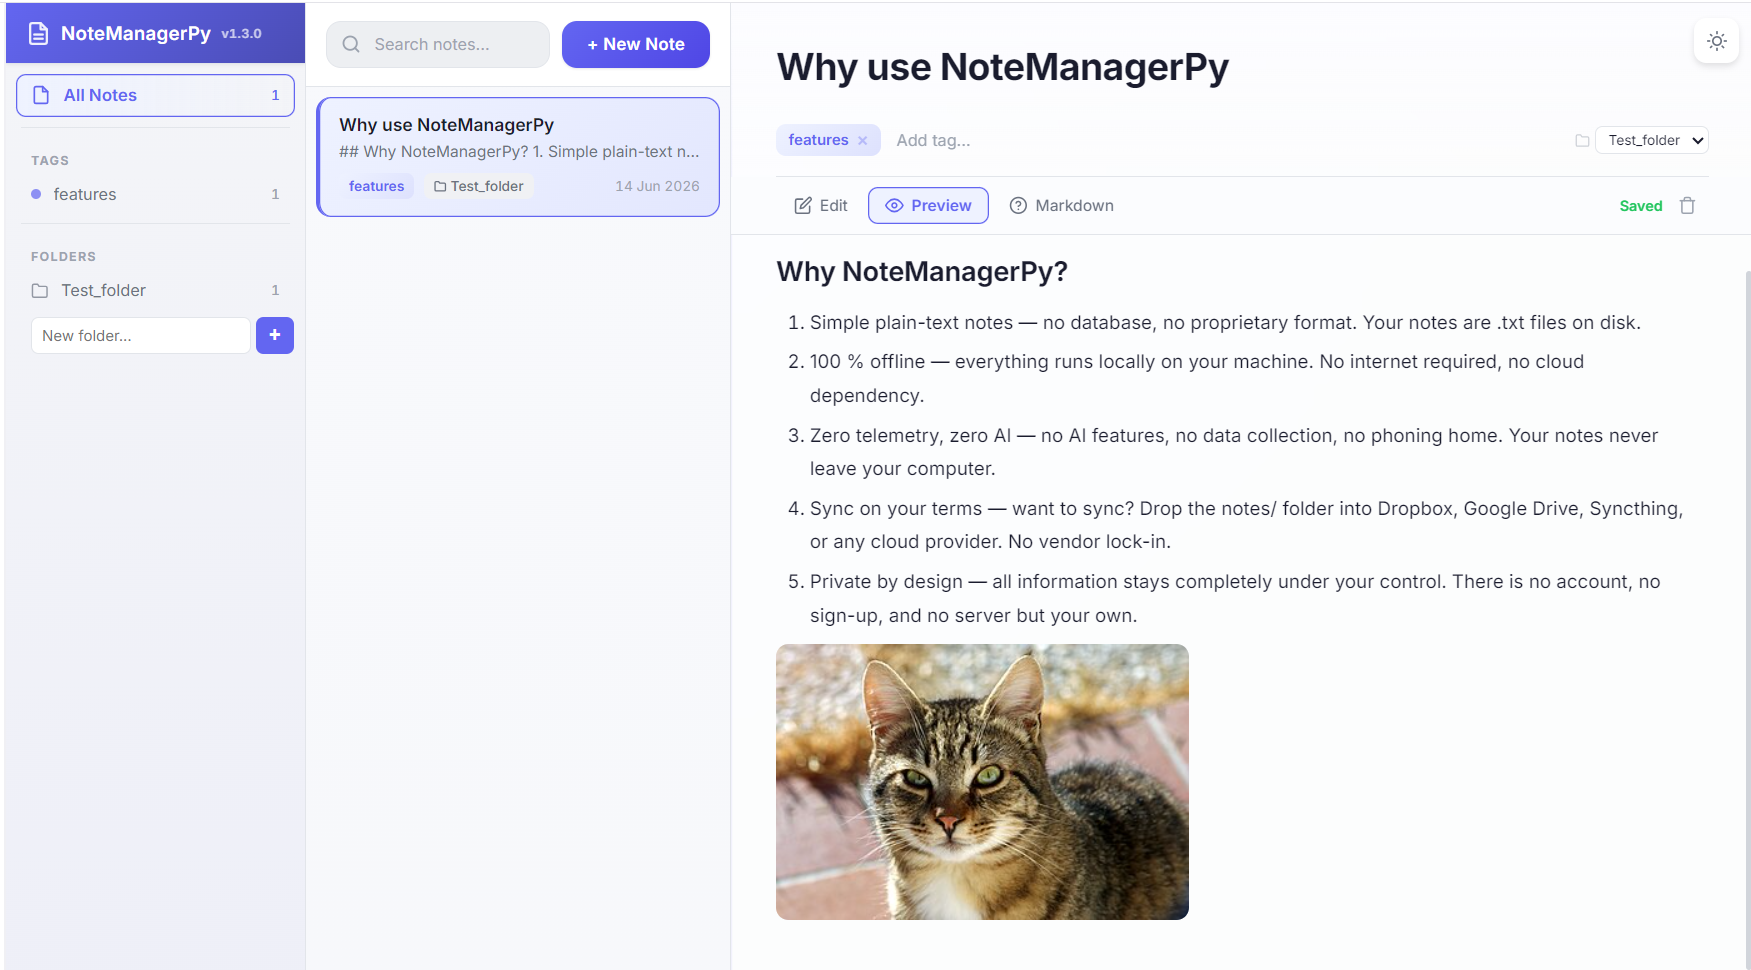Click the NoteManagerPy logo document icon
This screenshot has width=1751, height=970.
tap(38, 33)
